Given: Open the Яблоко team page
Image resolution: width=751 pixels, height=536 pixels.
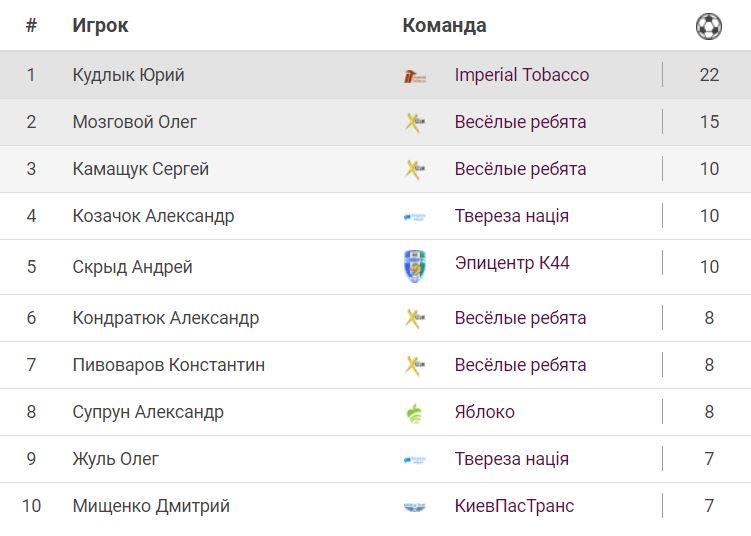Looking at the screenshot, I should [x=484, y=412].
